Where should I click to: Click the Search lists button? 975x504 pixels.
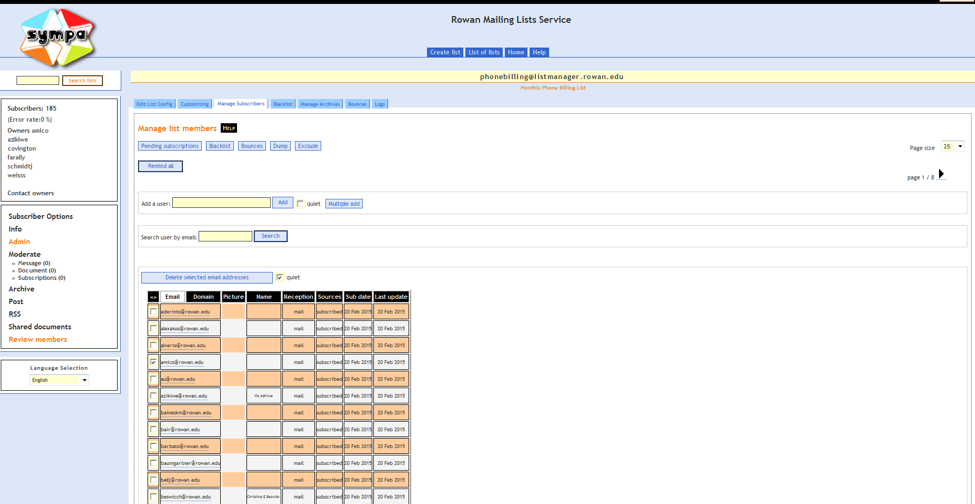coord(83,81)
